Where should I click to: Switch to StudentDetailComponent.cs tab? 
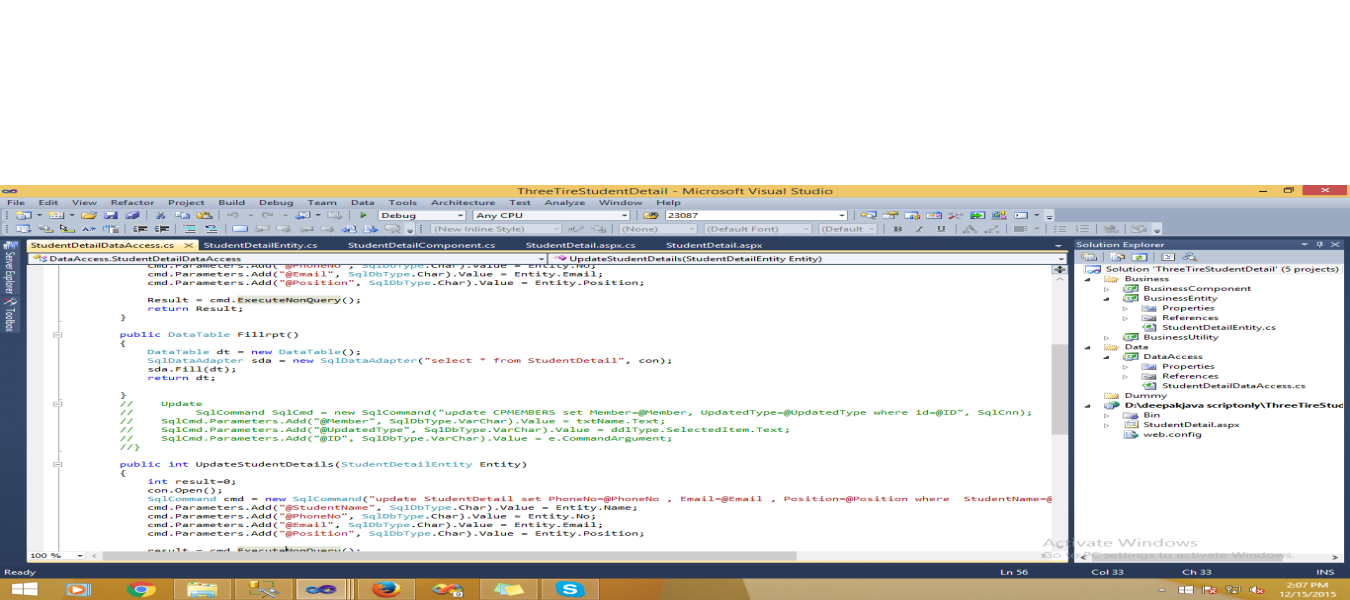(421, 245)
